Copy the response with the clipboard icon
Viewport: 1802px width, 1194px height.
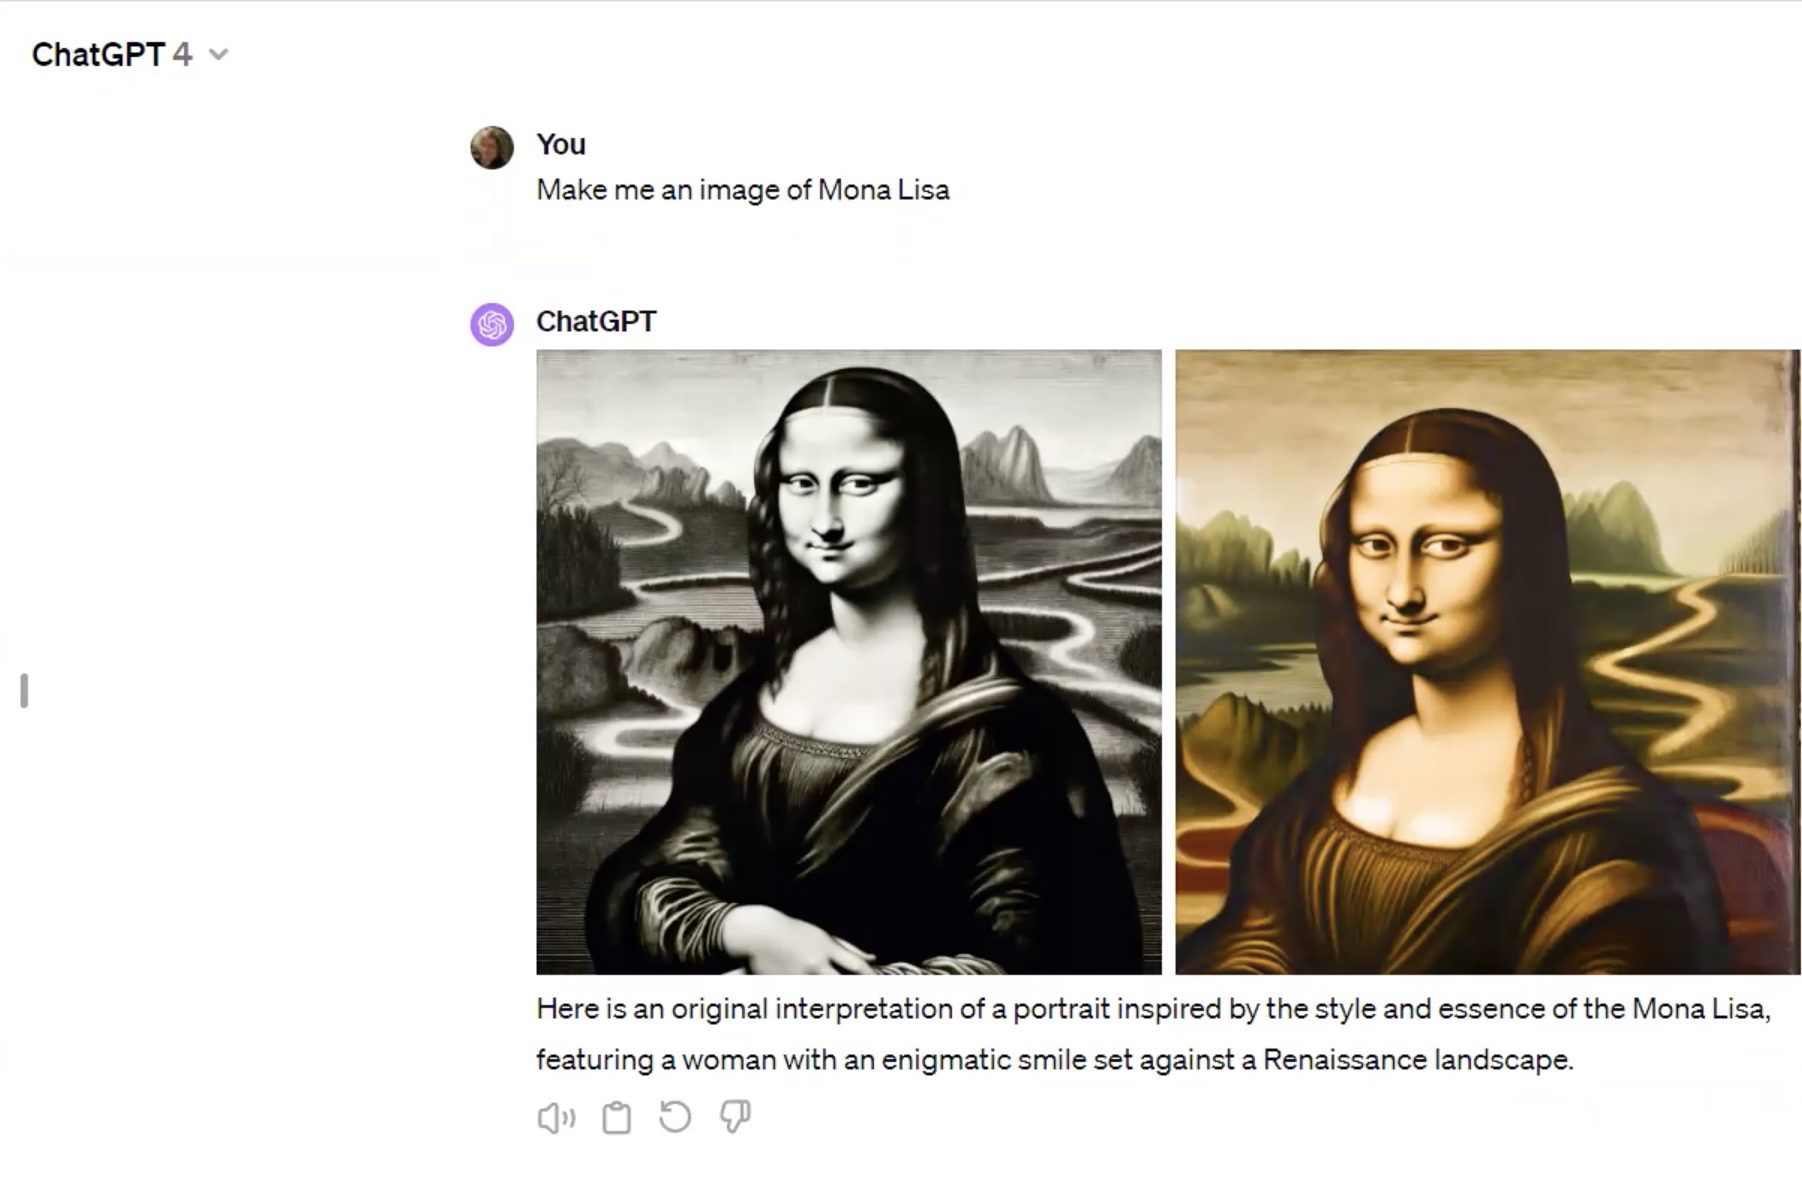coord(616,1117)
